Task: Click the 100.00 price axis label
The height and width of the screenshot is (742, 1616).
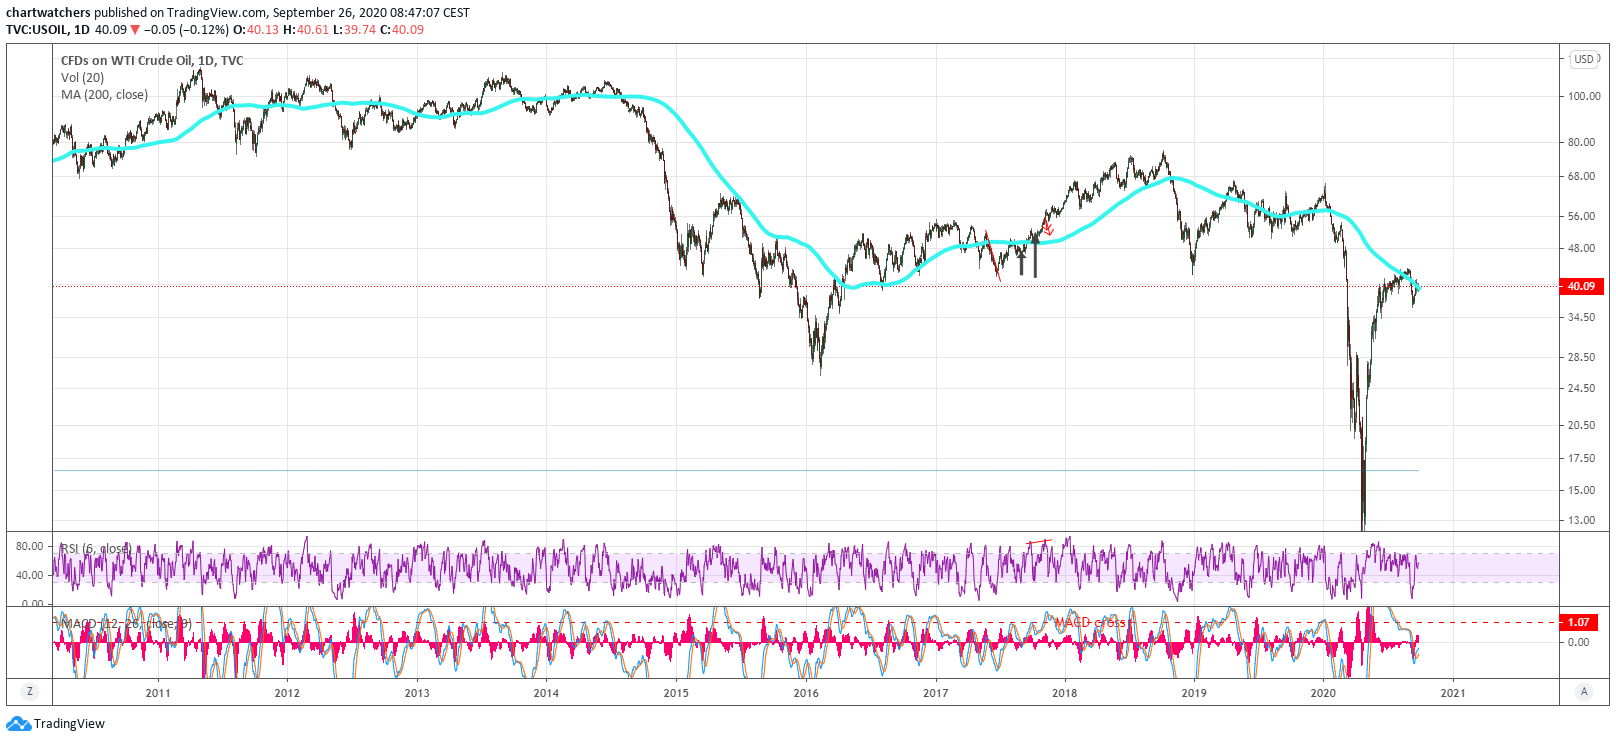Action: tap(1584, 97)
